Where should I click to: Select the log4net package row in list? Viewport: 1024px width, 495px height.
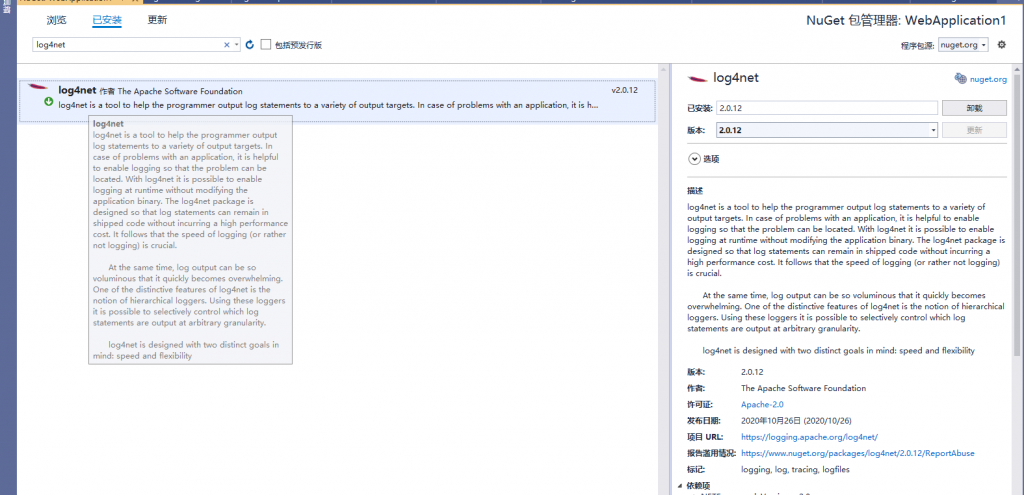pyautogui.click(x=337, y=101)
